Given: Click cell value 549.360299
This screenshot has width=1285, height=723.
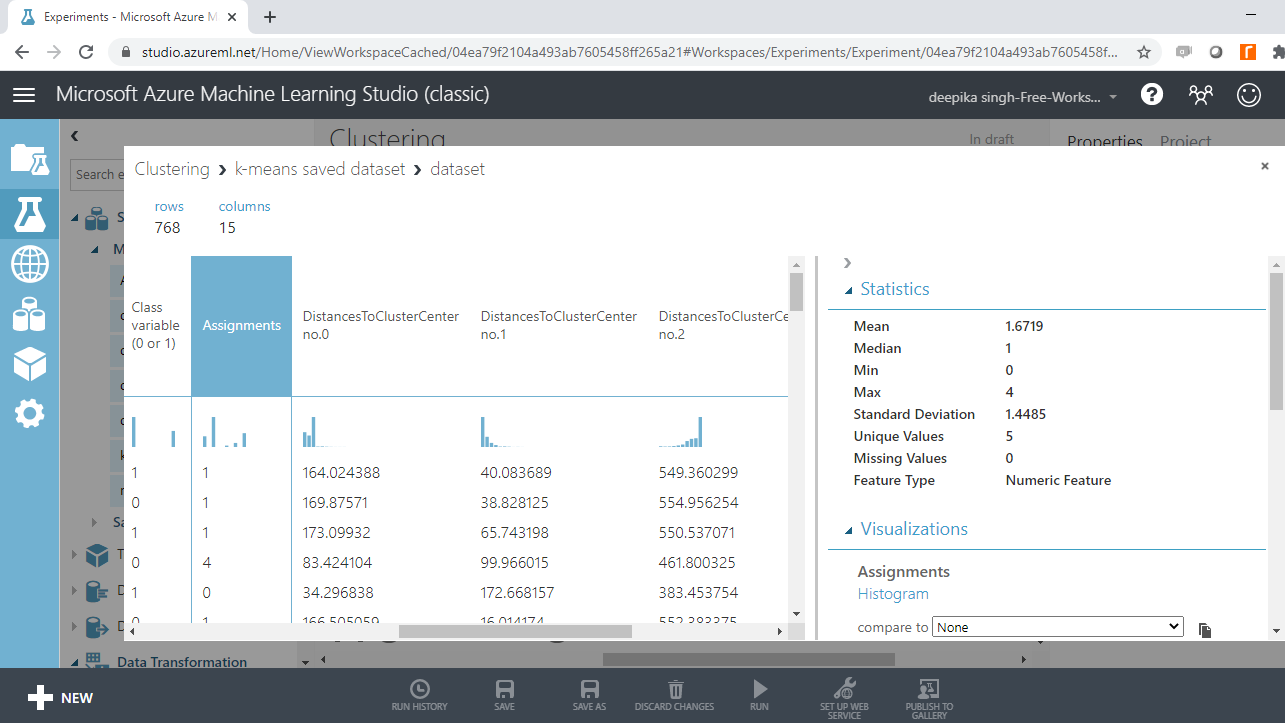Looking at the screenshot, I should pyautogui.click(x=699, y=472).
